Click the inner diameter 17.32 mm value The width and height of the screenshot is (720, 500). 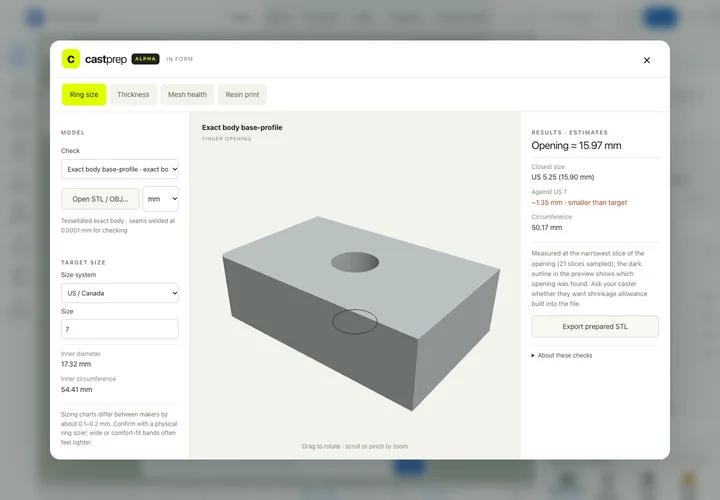click(x=76, y=364)
